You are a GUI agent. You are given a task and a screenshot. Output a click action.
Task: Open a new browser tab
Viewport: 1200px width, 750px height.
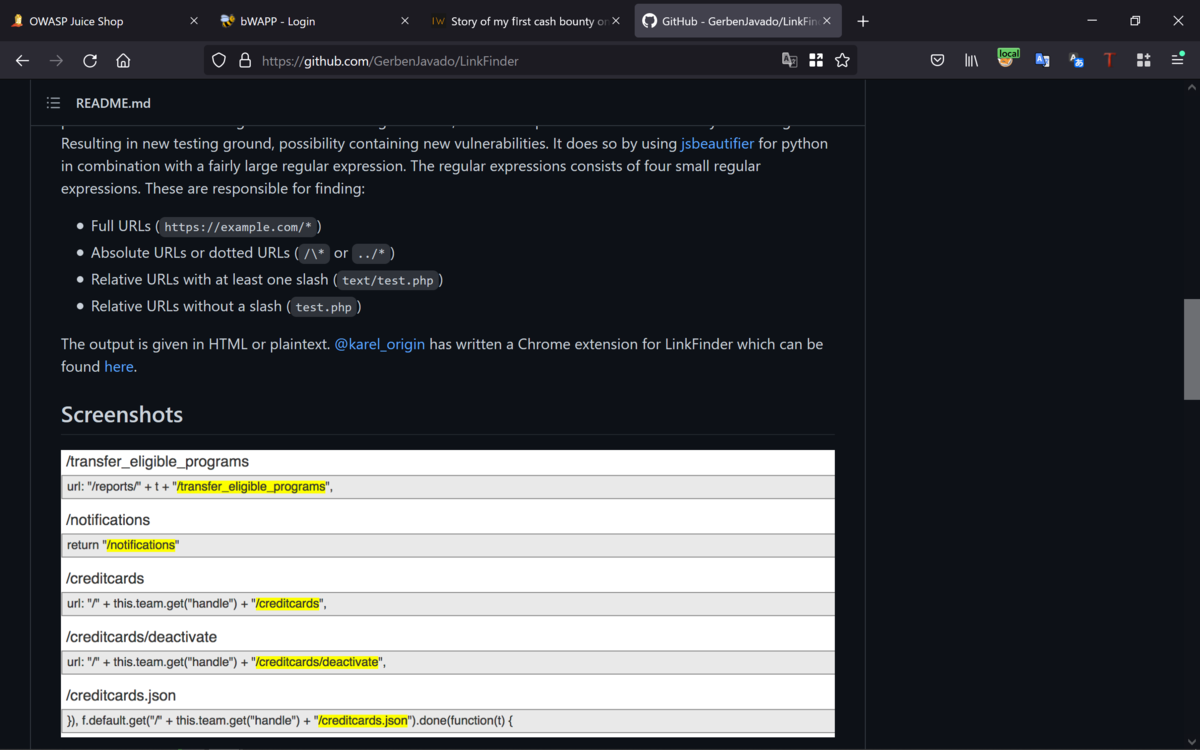[x=863, y=21]
